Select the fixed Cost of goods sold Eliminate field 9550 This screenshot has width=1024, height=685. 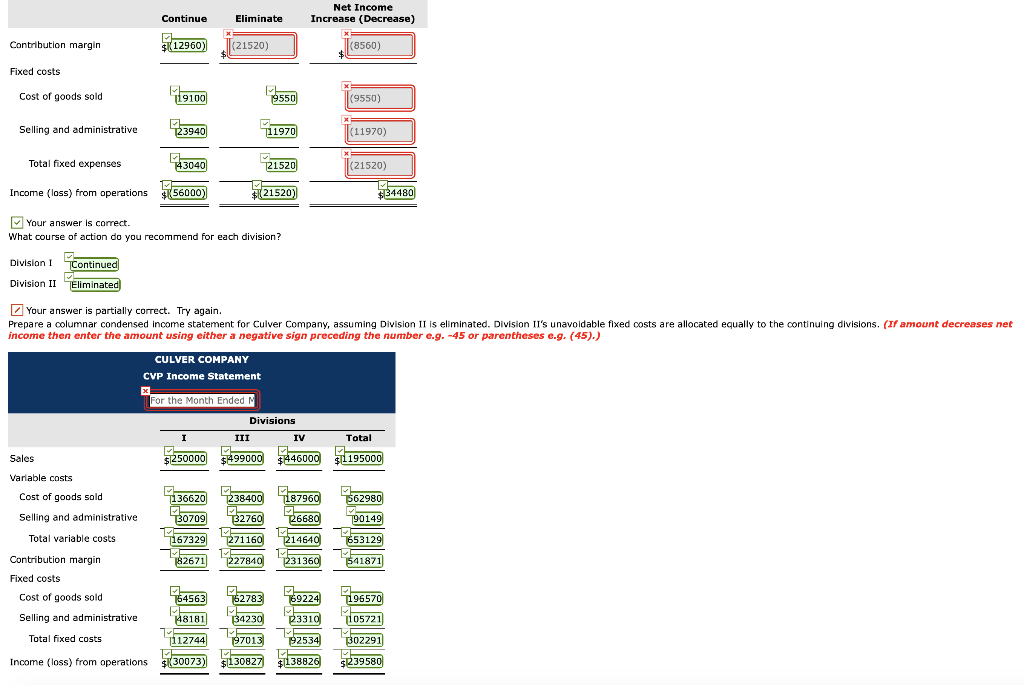(x=284, y=98)
